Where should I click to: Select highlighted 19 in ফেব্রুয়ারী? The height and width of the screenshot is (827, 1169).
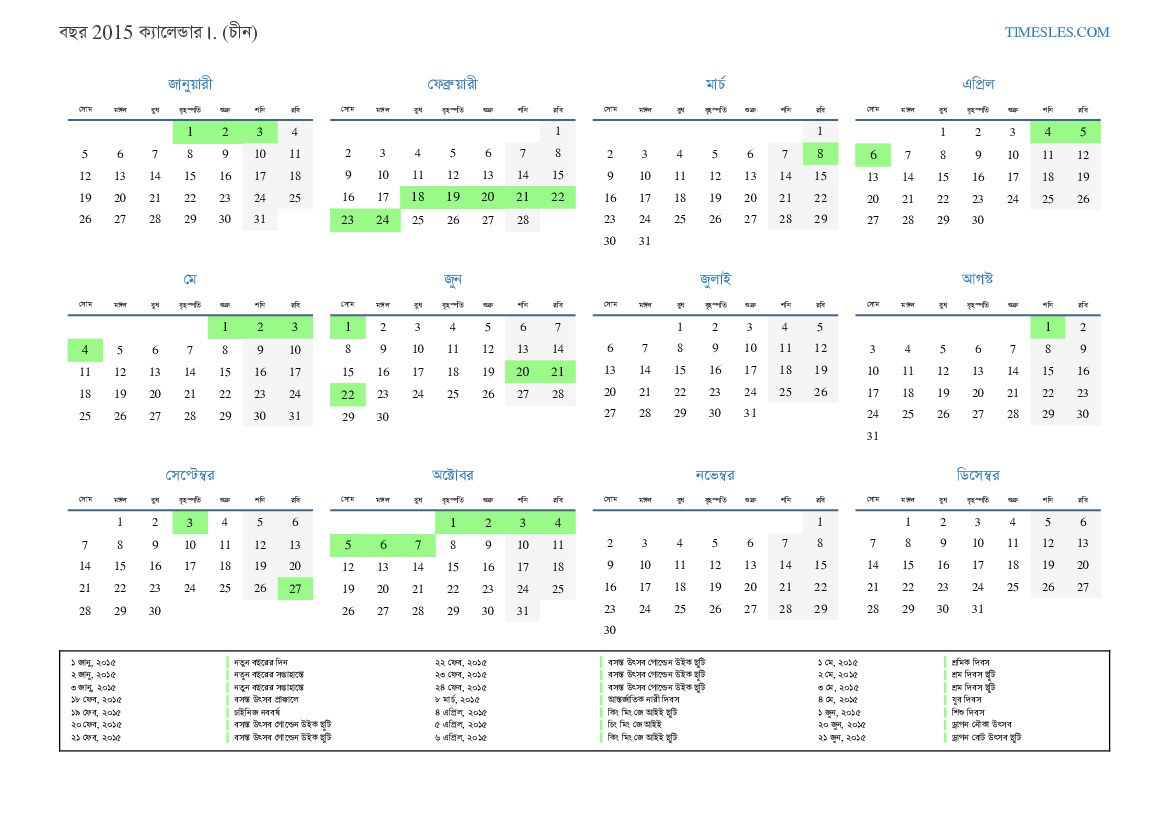click(453, 198)
